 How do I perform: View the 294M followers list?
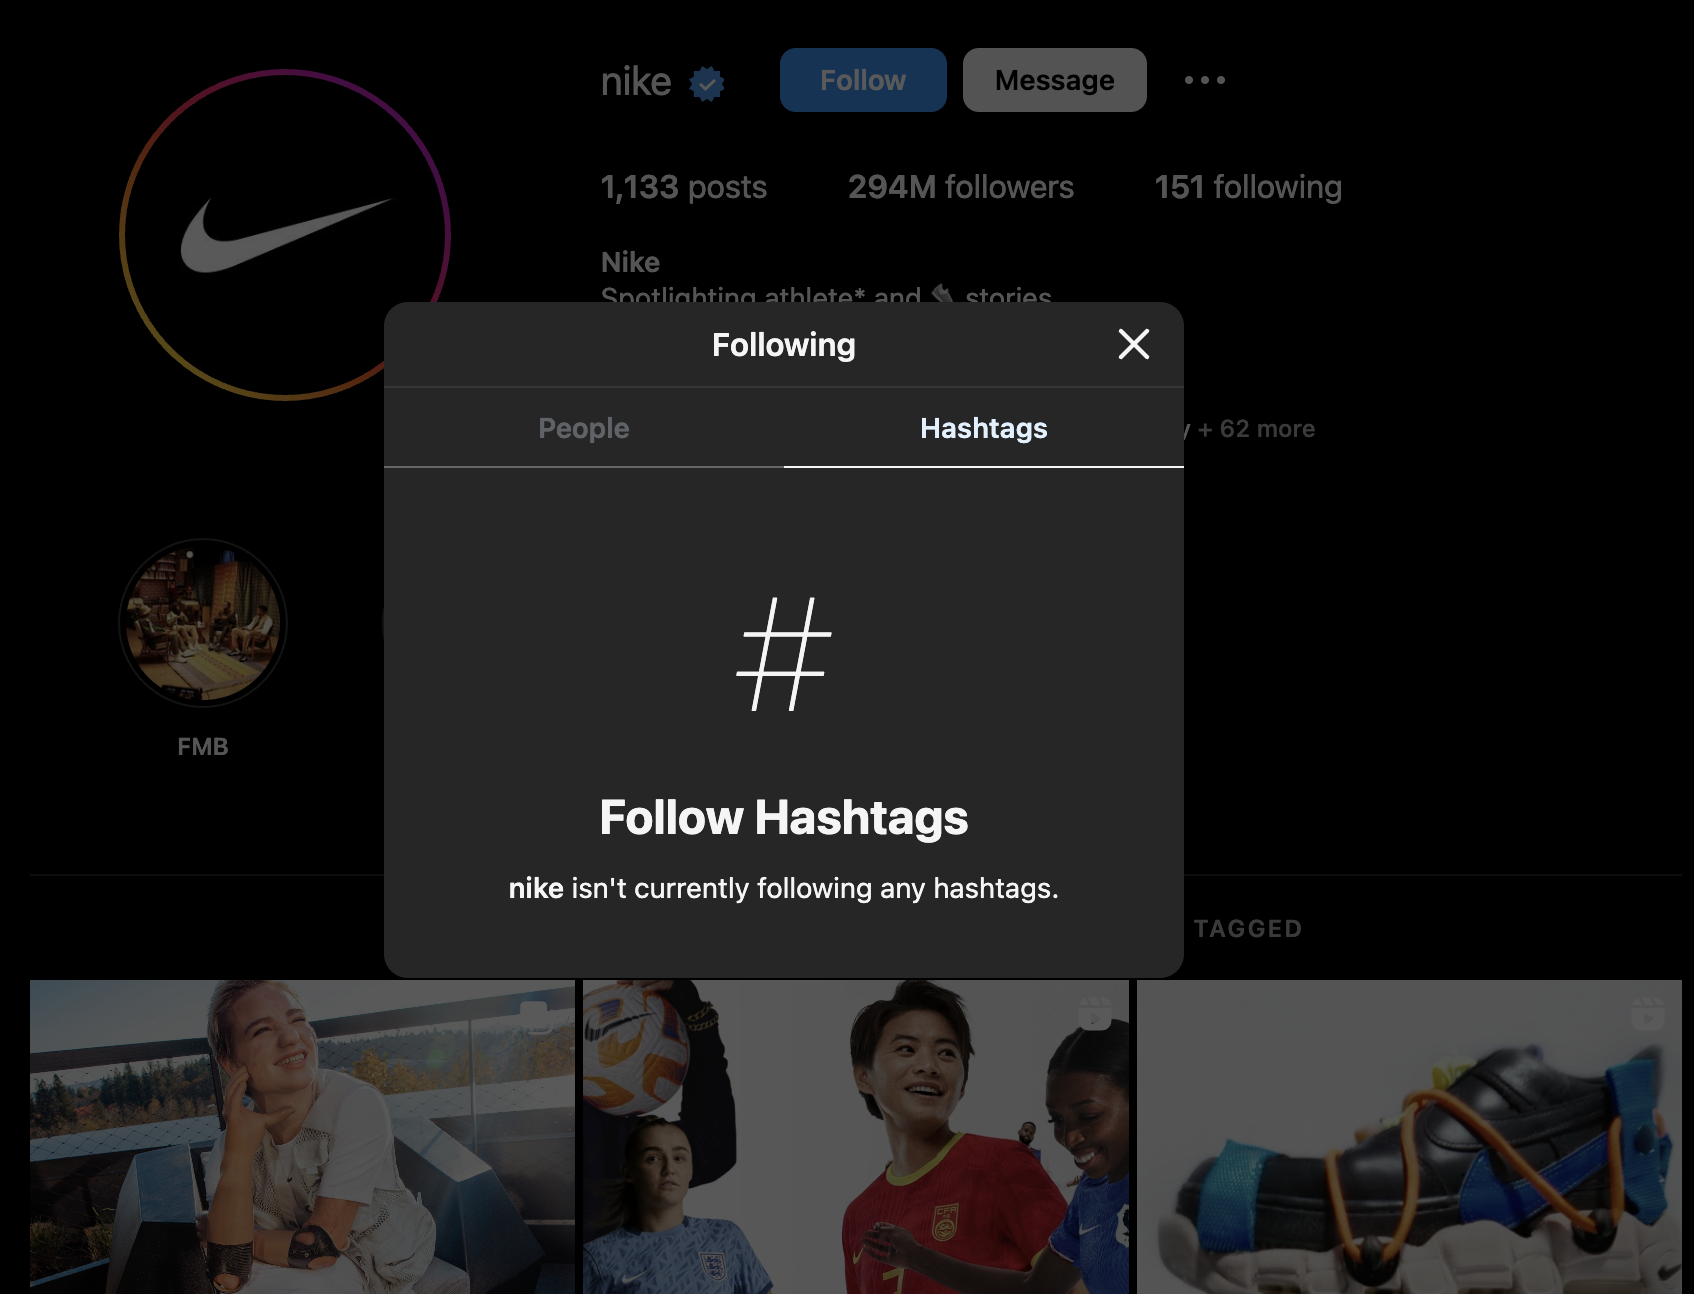coord(960,187)
